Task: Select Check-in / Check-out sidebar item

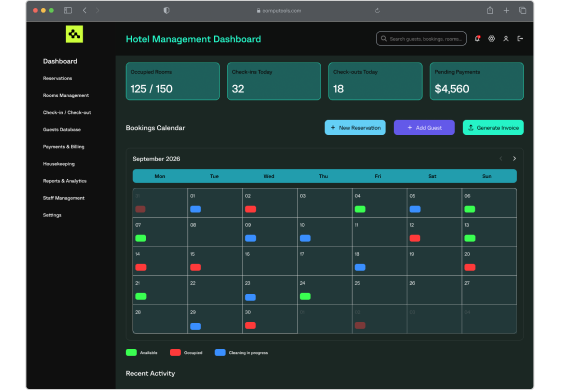Action: tap(67, 113)
